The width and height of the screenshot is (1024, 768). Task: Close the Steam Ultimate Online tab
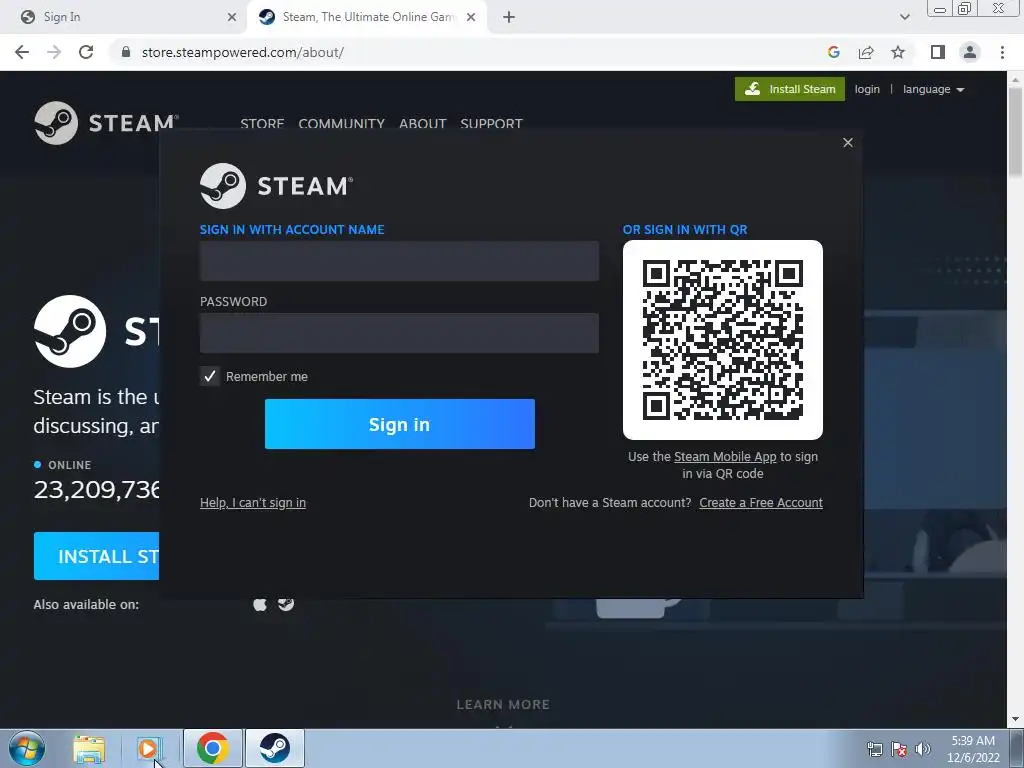click(471, 17)
